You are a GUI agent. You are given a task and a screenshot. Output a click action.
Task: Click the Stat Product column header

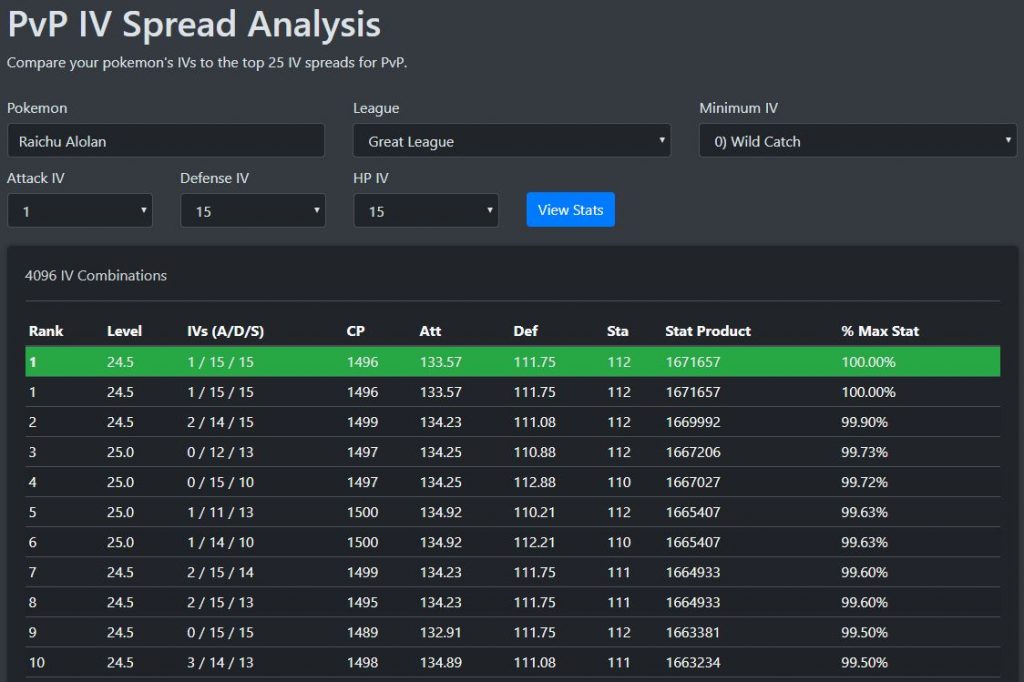pyautogui.click(x=708, y=331)
